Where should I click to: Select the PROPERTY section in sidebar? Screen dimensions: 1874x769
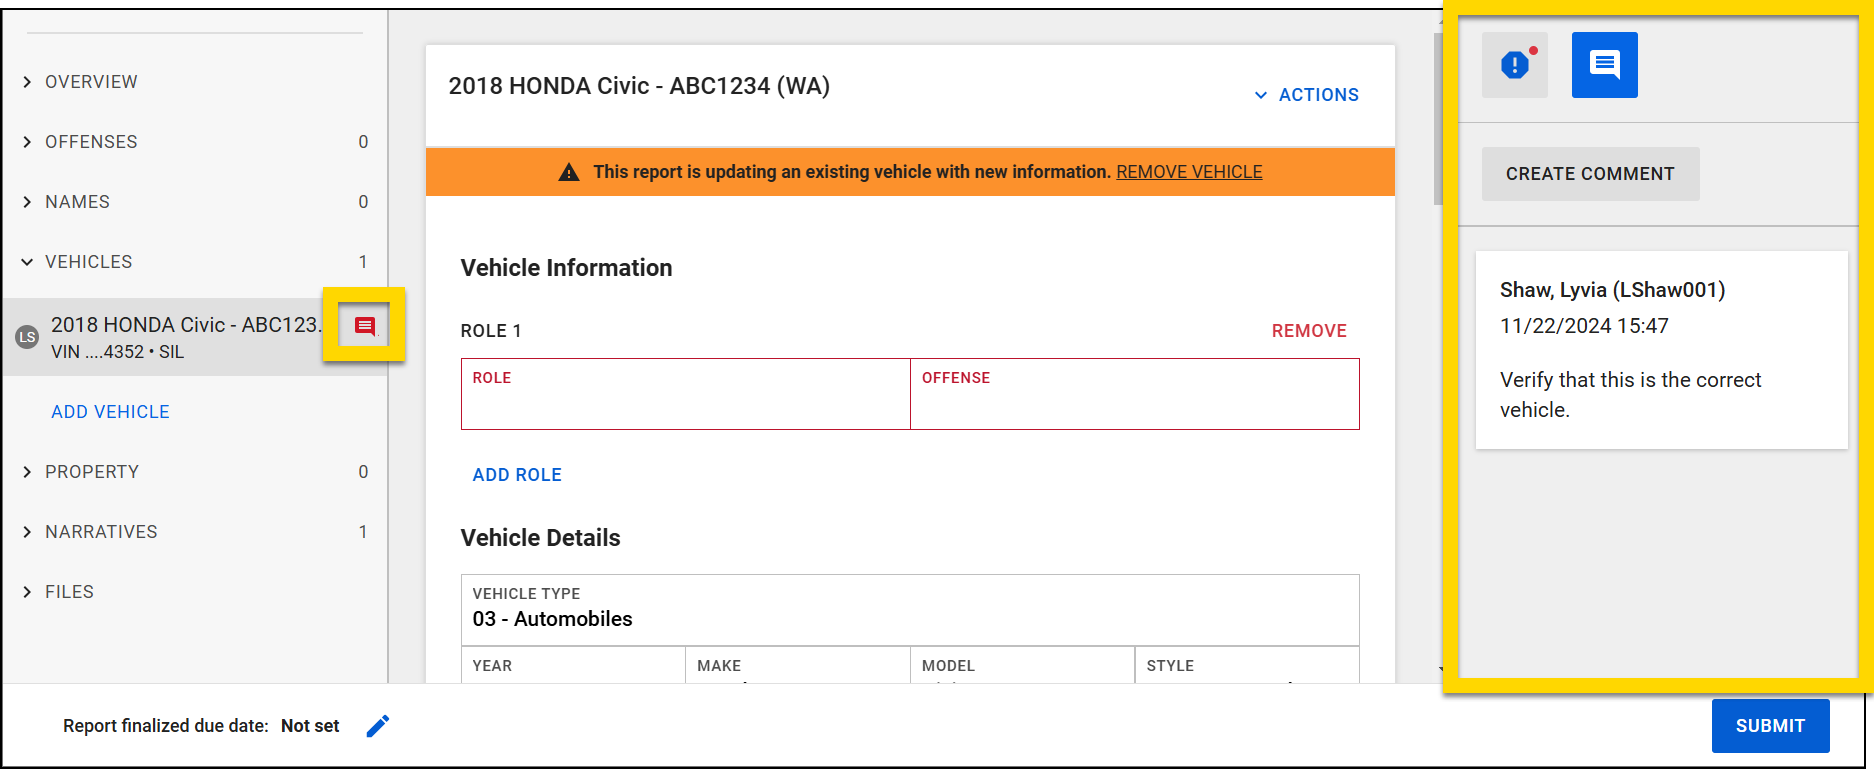(x=92, y=471)
